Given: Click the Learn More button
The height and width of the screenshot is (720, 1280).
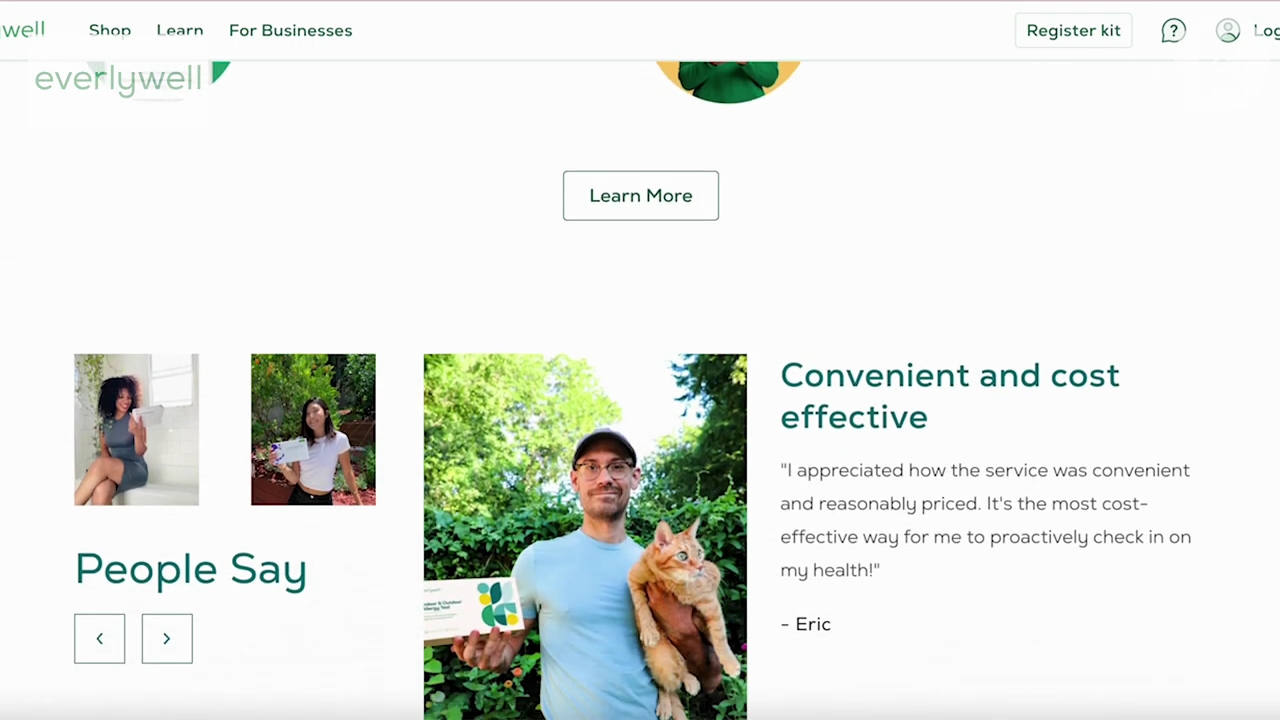Looking at the screenshot, I should pos(641,195).
